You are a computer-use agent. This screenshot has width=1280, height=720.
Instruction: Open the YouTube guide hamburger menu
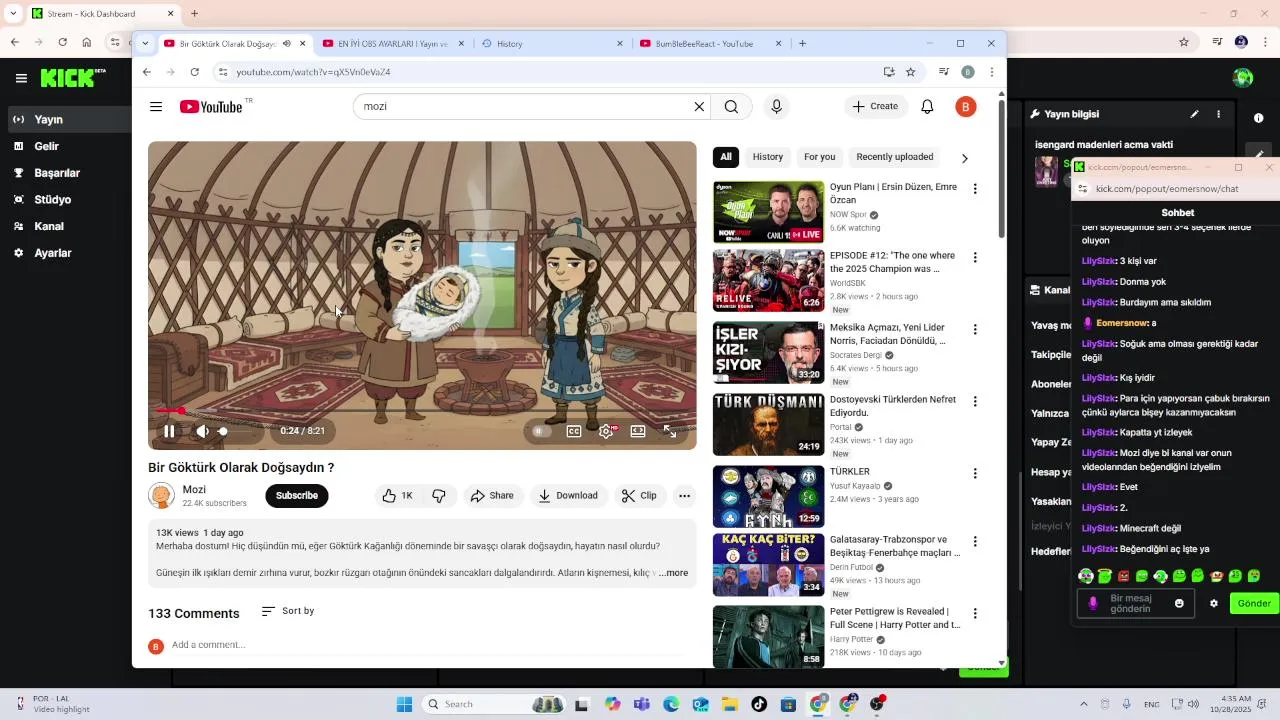156,107
